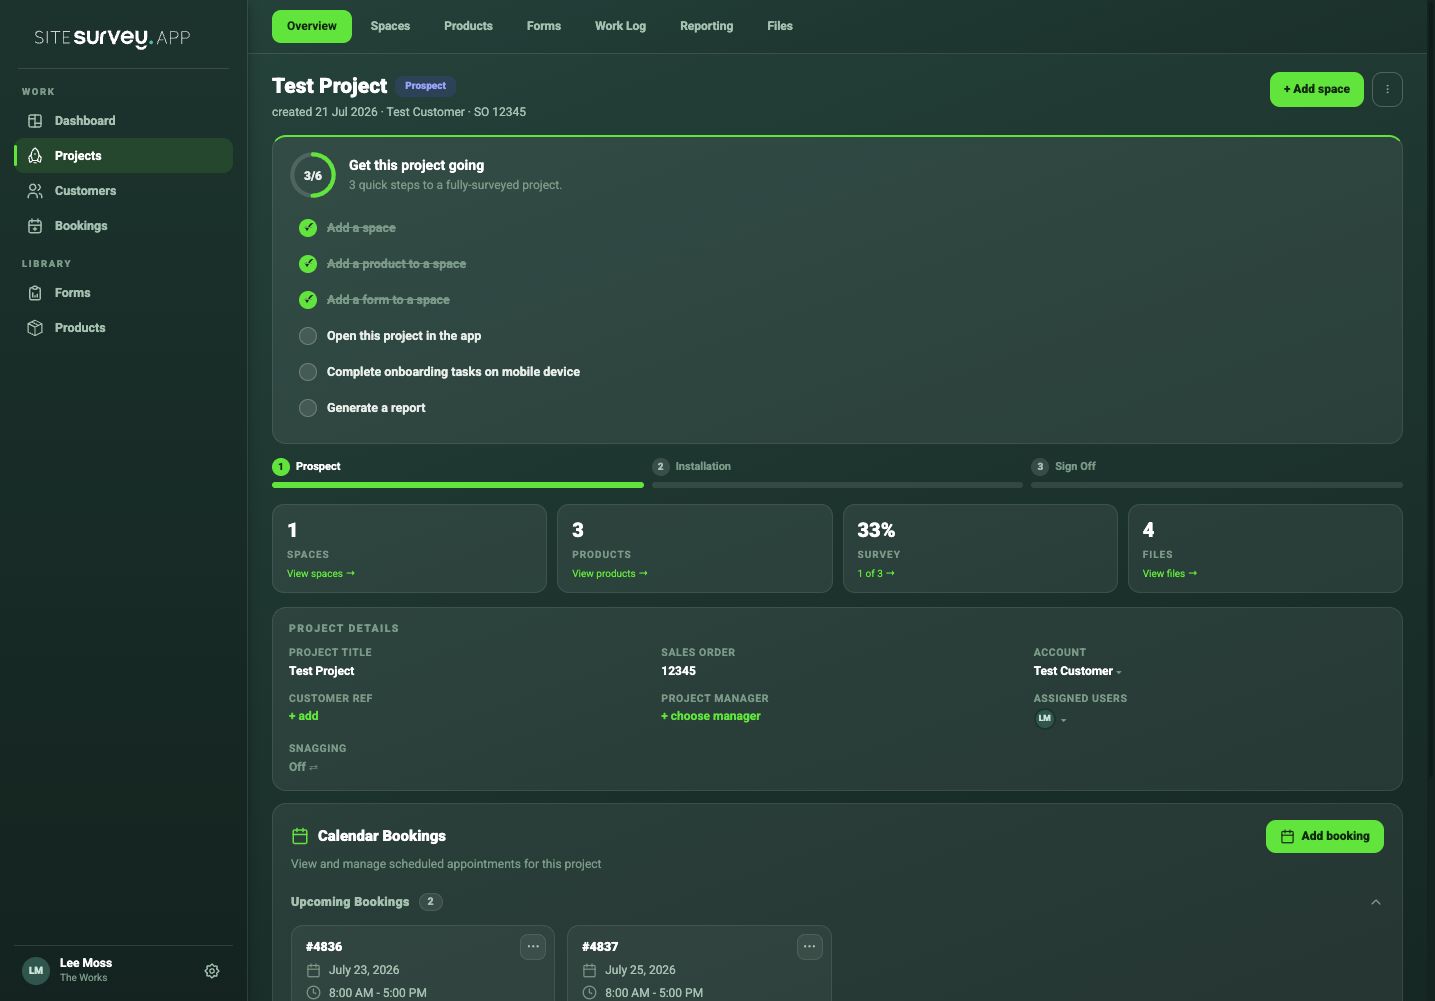Click the 'Get this project going' heading

tap(416, 165)
